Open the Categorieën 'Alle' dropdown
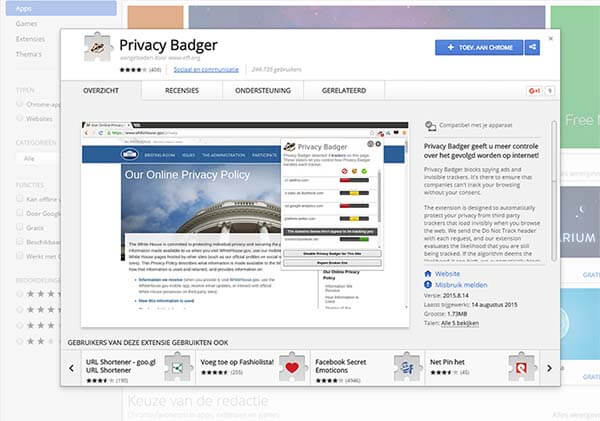Viewport: 600px width, 421px height. coord(36,156)
